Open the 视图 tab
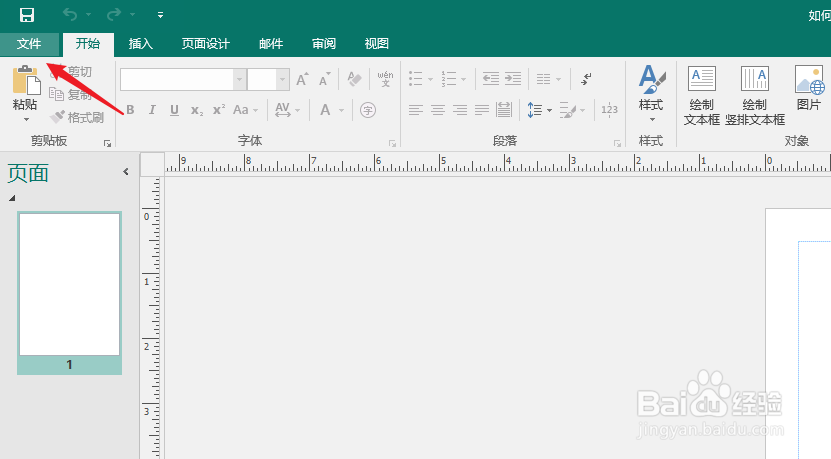This screenshot has height=459, width=831. 377,43
